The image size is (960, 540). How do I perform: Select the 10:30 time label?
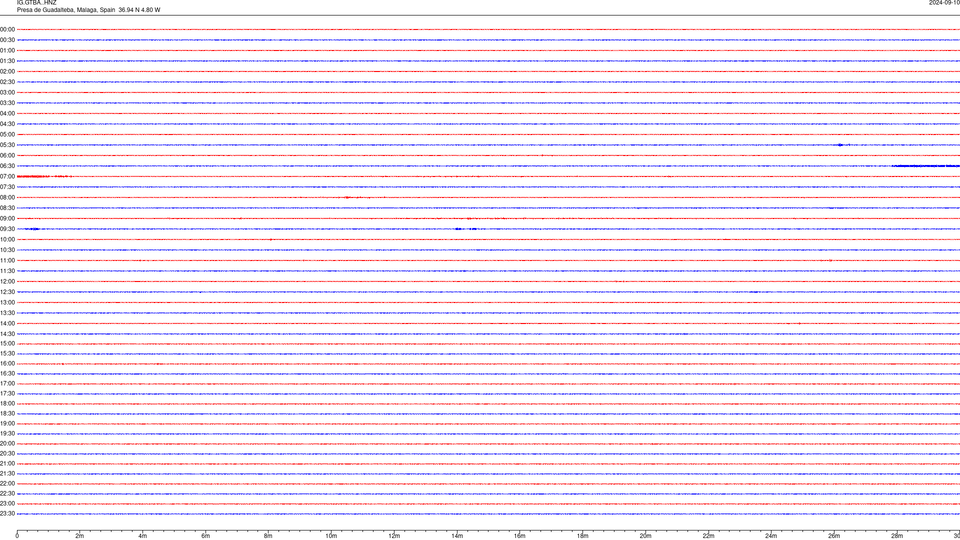[7, 250]
